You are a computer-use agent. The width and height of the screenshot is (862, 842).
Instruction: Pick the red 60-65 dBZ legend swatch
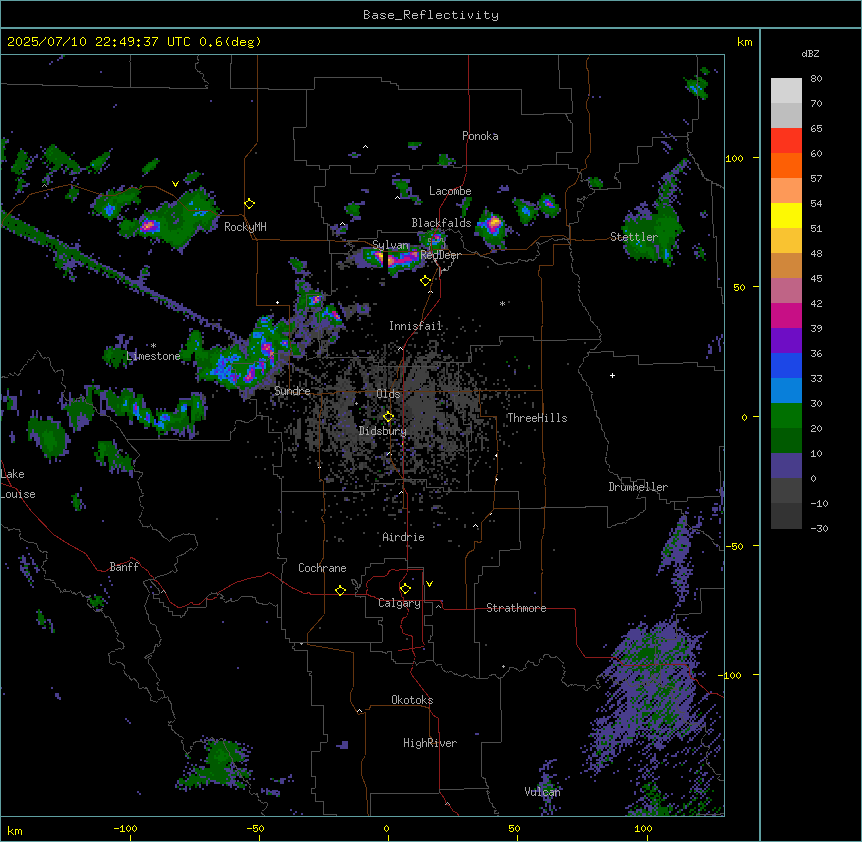pos(786,141)
